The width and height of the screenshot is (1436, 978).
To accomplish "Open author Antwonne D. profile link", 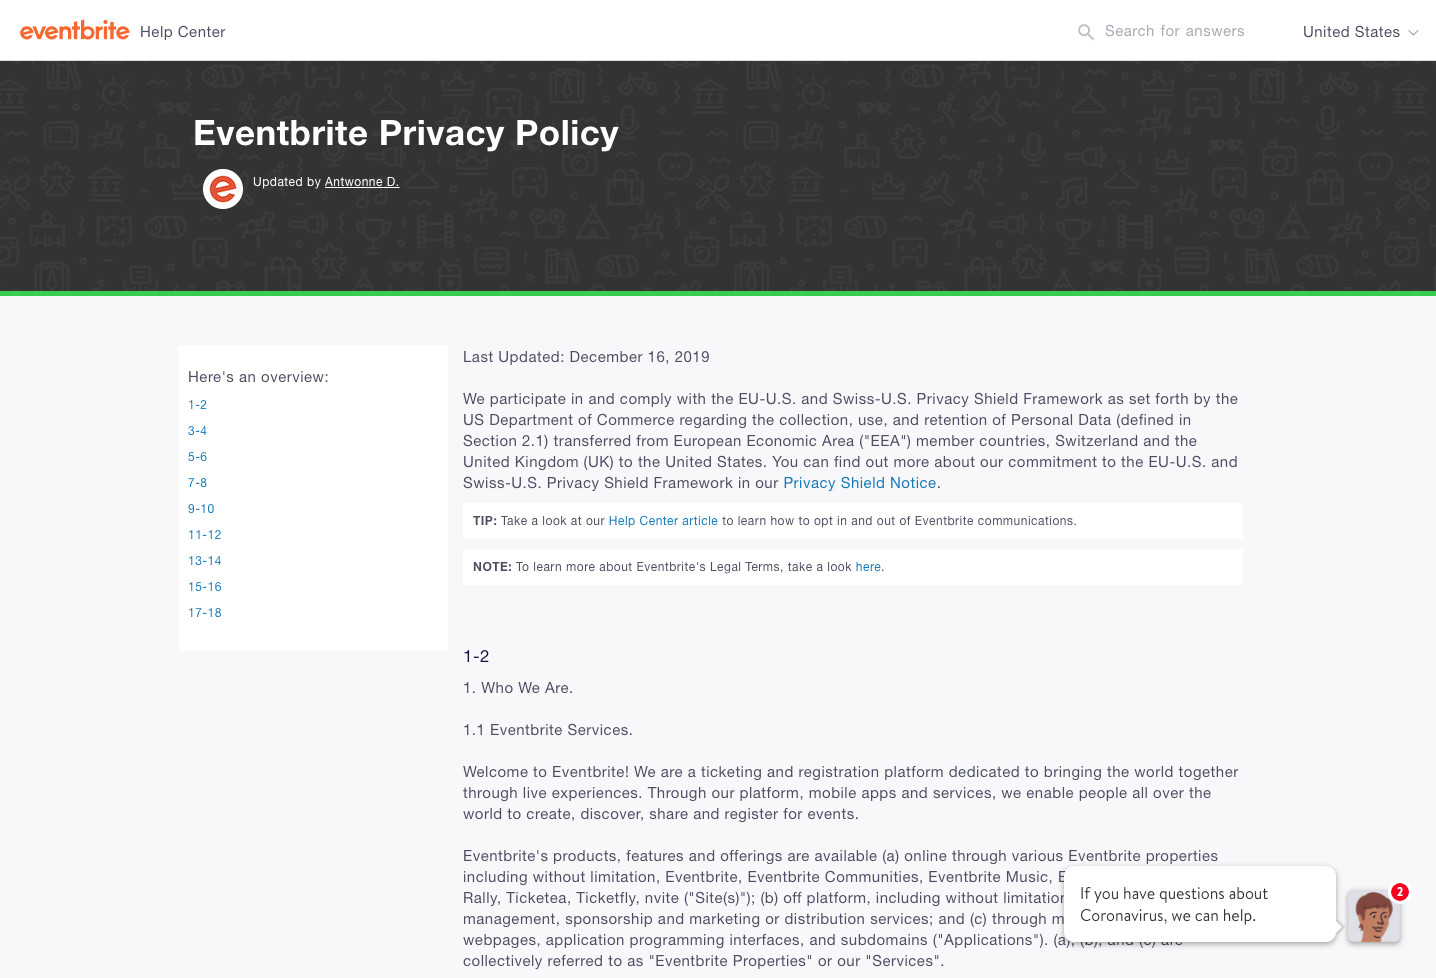I will 362,182.
